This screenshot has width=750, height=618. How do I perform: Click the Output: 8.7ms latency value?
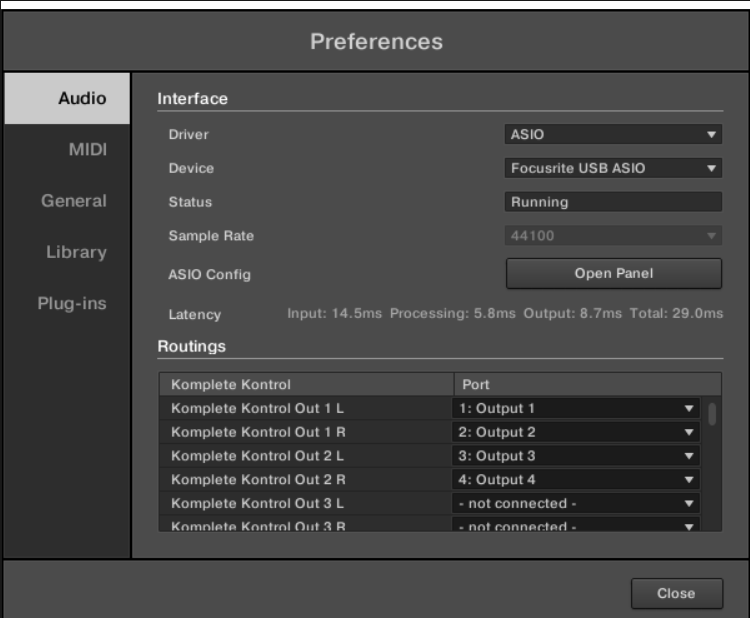(572, 313)
